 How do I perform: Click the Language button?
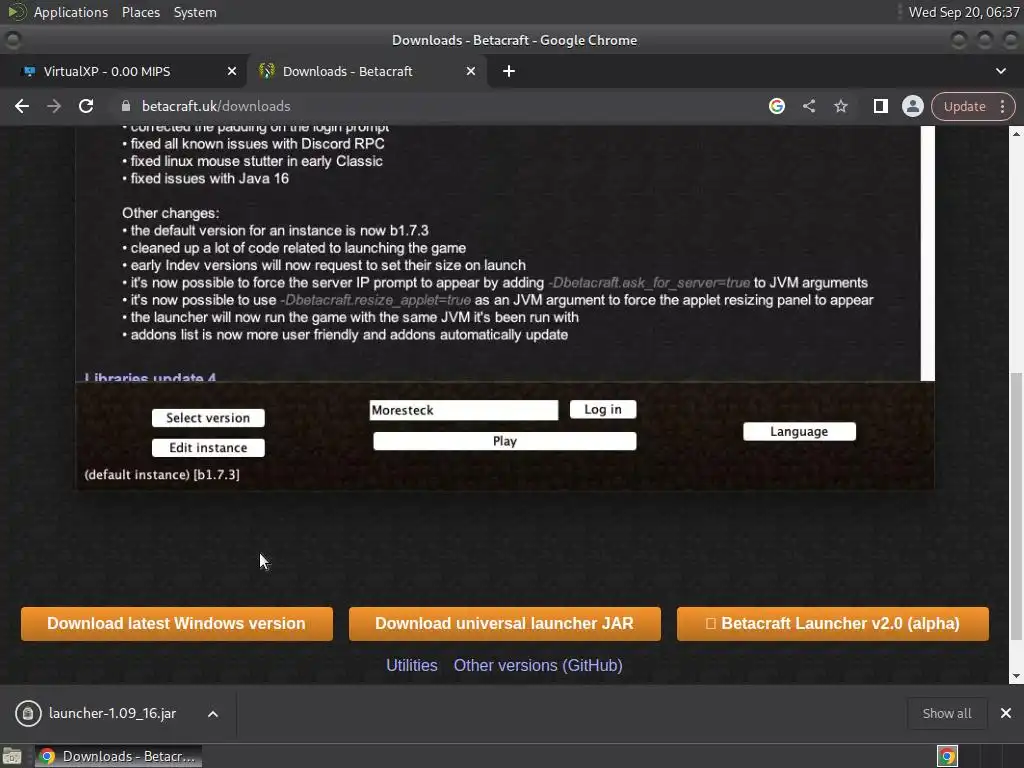799,432
